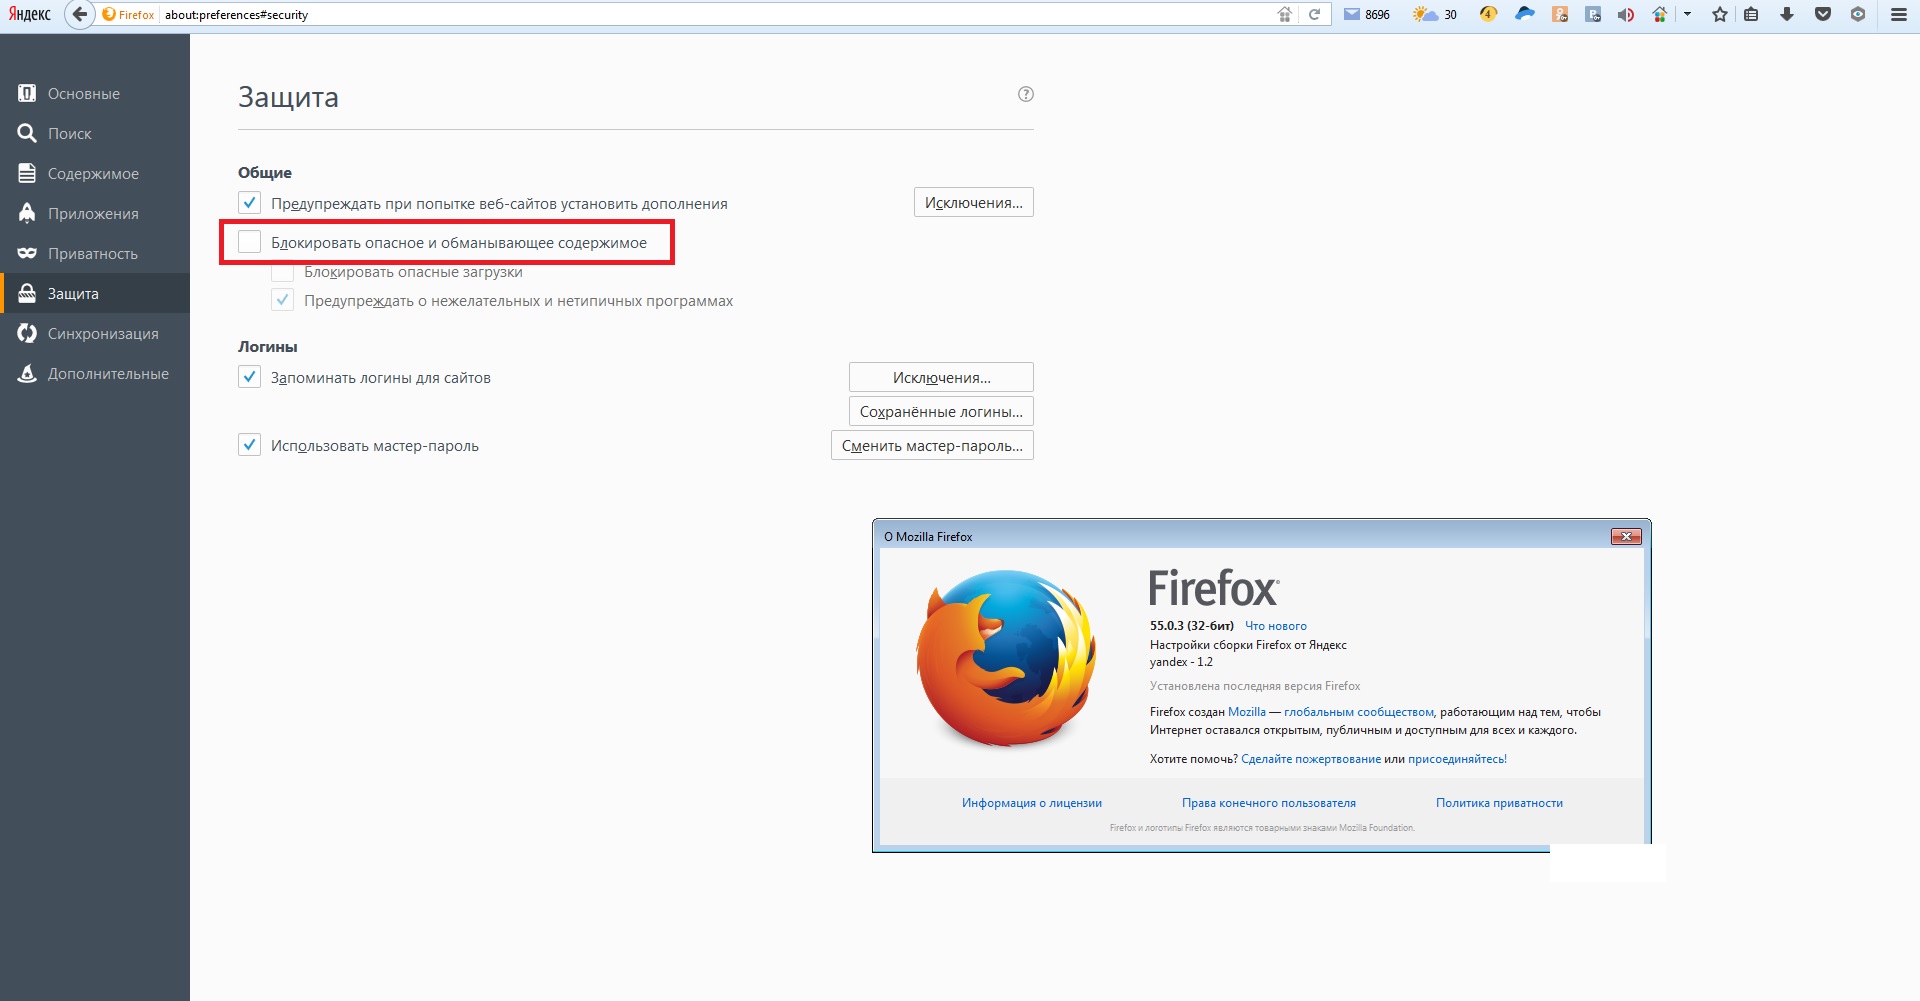The image size is (1920, 1001).
Task: Open Права конечного пользователя link
Action: pyautogui.click(x=1268, y=803)
